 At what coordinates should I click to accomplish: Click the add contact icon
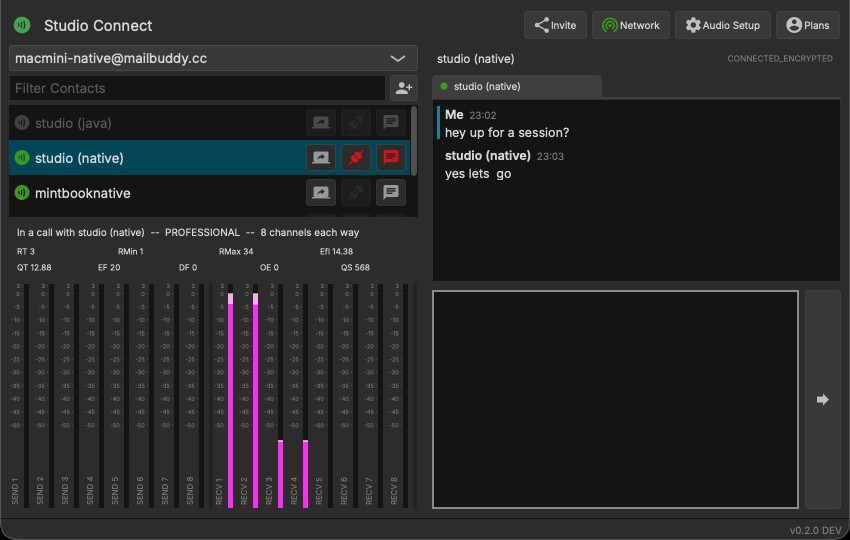coord(404,88)
